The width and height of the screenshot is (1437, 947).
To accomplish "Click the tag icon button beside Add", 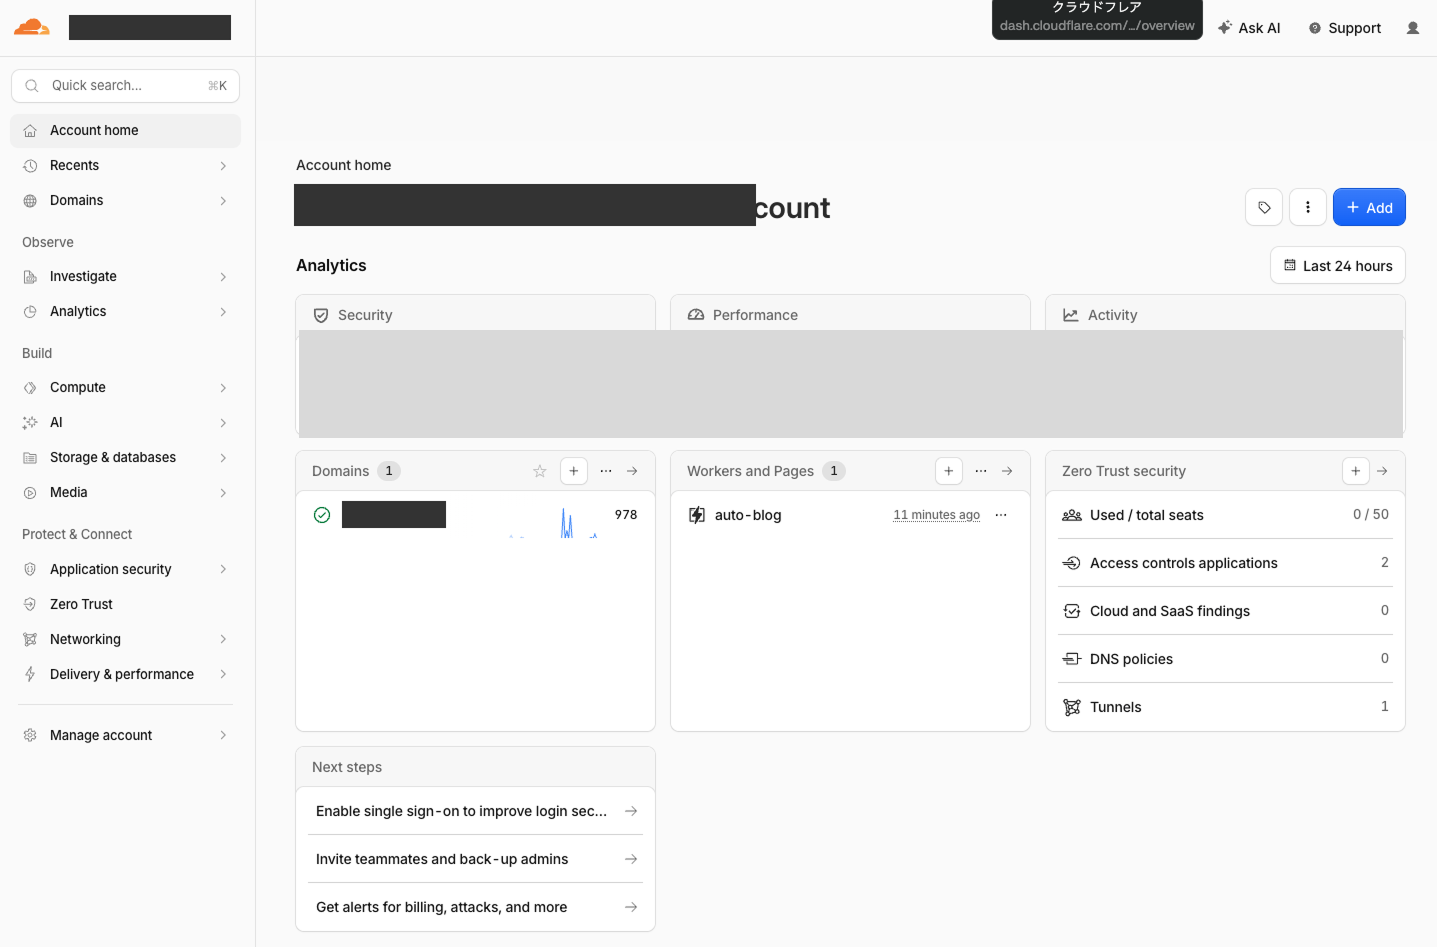I will [x=1264, y=207].
